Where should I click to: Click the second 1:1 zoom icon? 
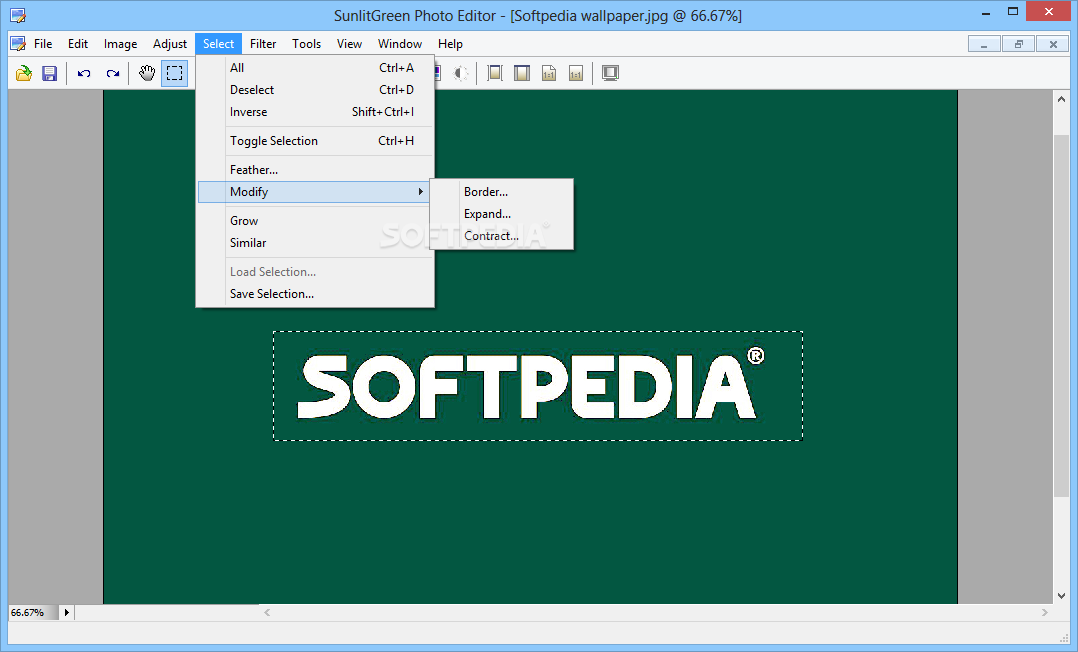click(x=576, y=73)
